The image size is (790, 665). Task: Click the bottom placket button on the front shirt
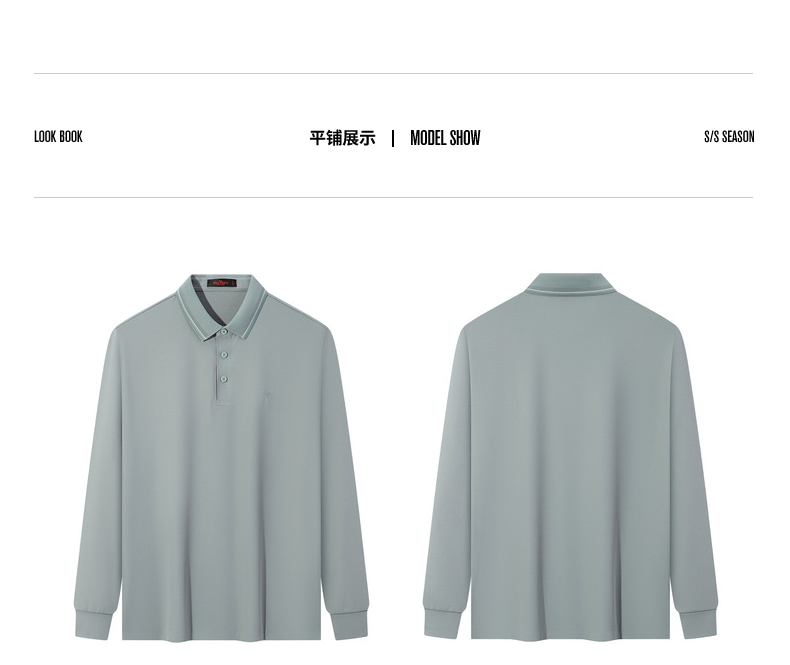tap(224, 379)
